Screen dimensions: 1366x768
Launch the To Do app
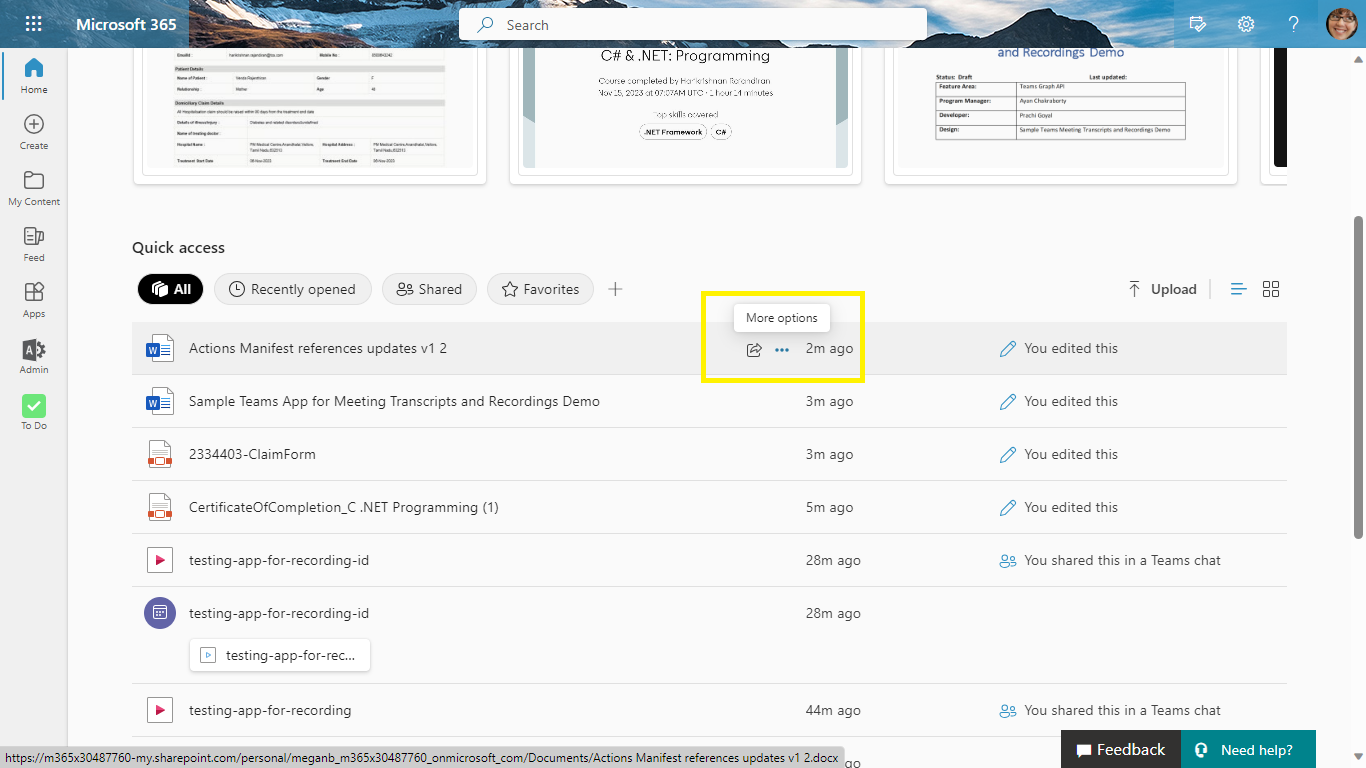34,412
